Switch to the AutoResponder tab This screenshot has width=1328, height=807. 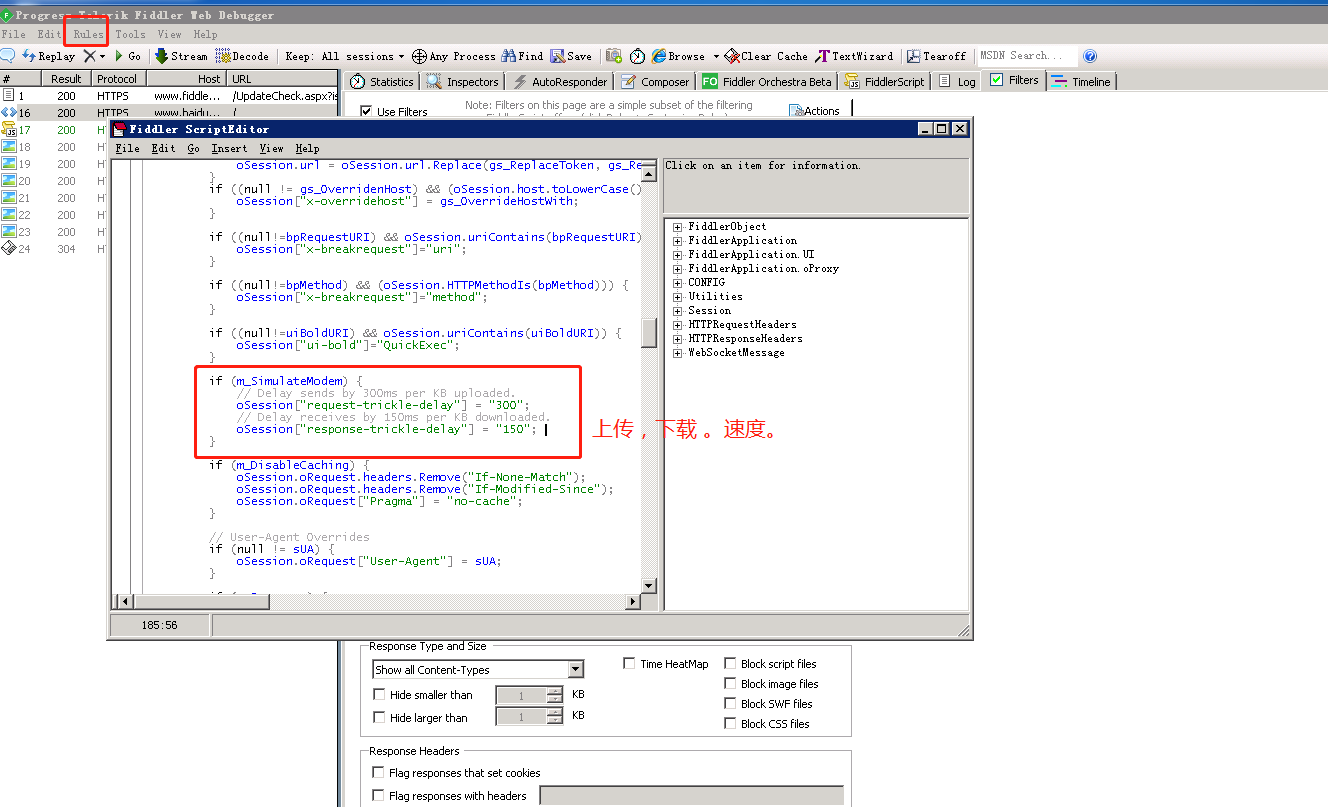click(x=560, y=82)
